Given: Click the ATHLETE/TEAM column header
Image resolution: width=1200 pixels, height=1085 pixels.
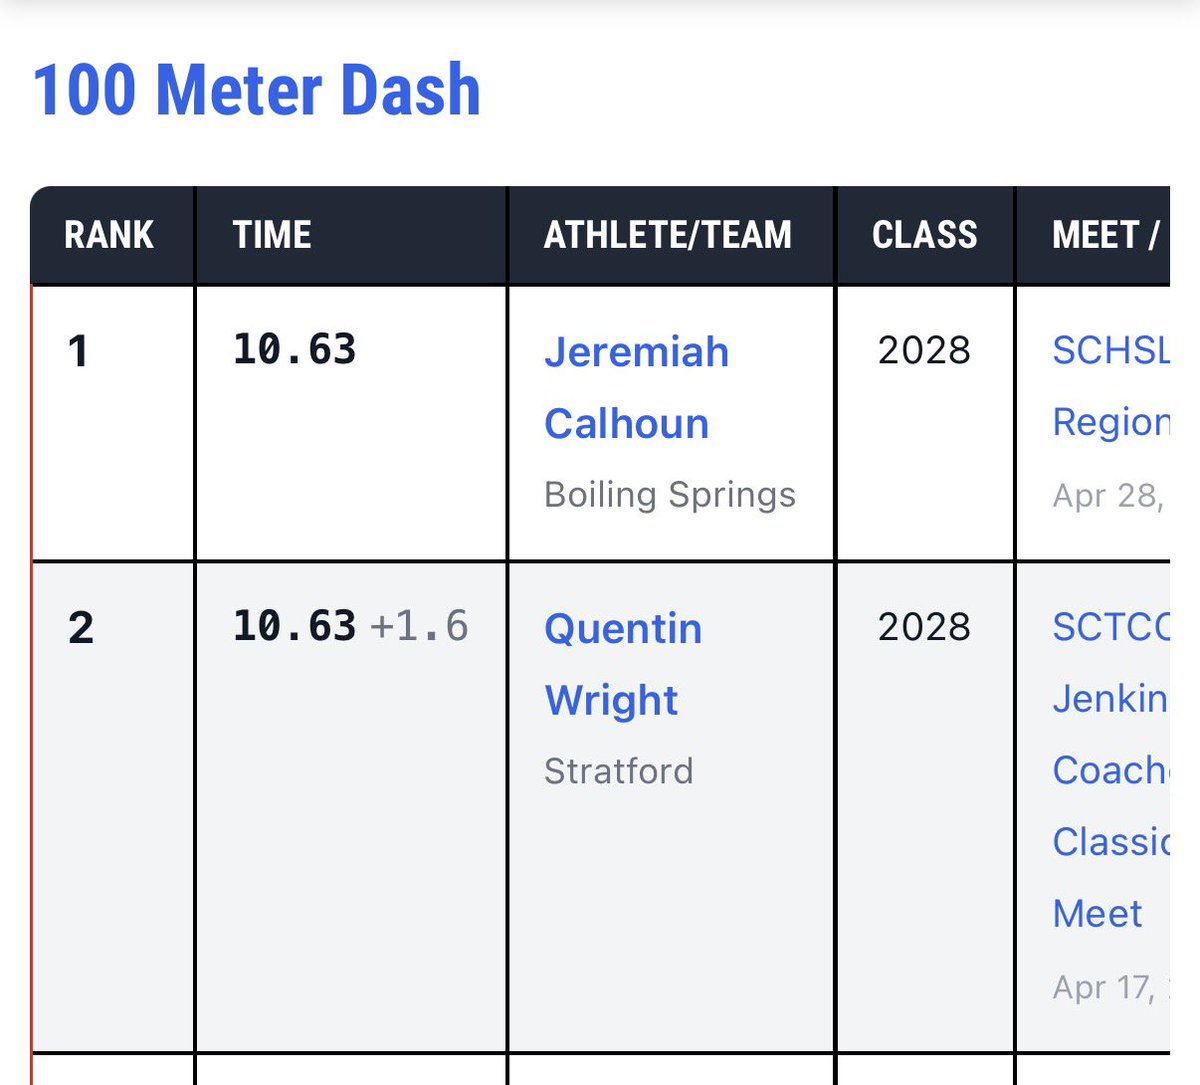Looking at the screenshot, I should 668,235.
